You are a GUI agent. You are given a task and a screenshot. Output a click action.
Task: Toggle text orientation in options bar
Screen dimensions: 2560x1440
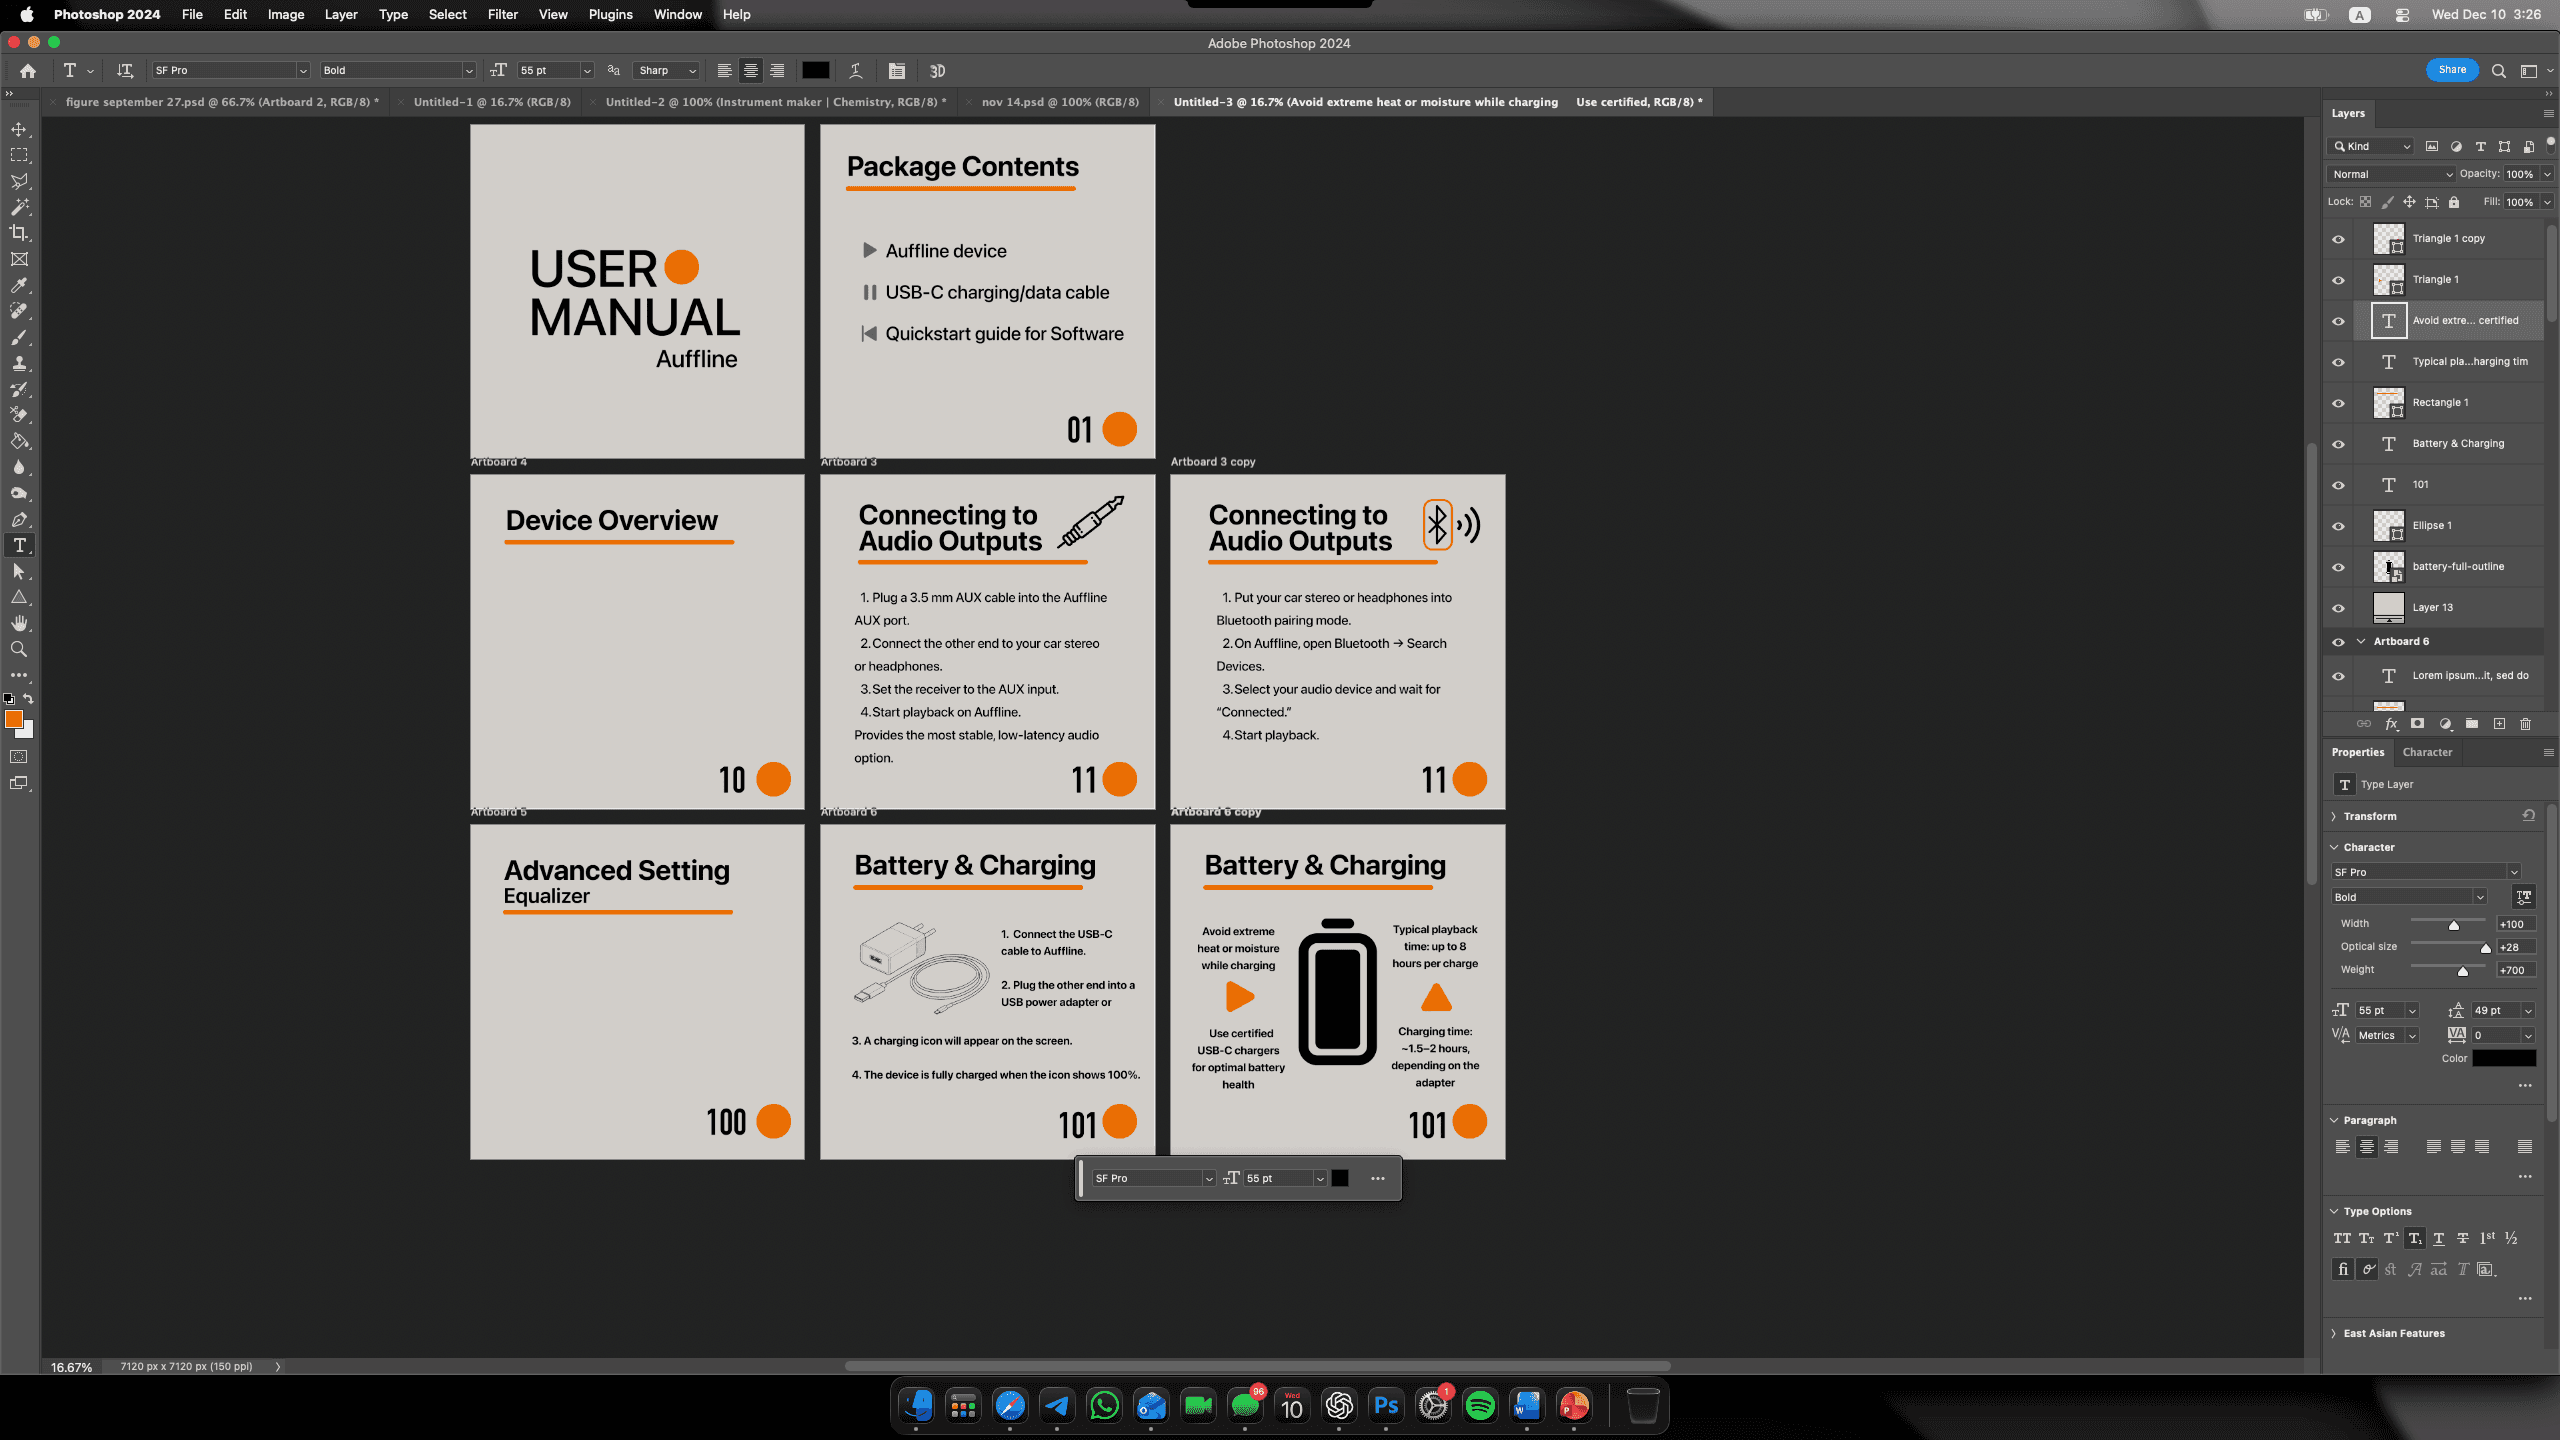[x=125, y=71]
